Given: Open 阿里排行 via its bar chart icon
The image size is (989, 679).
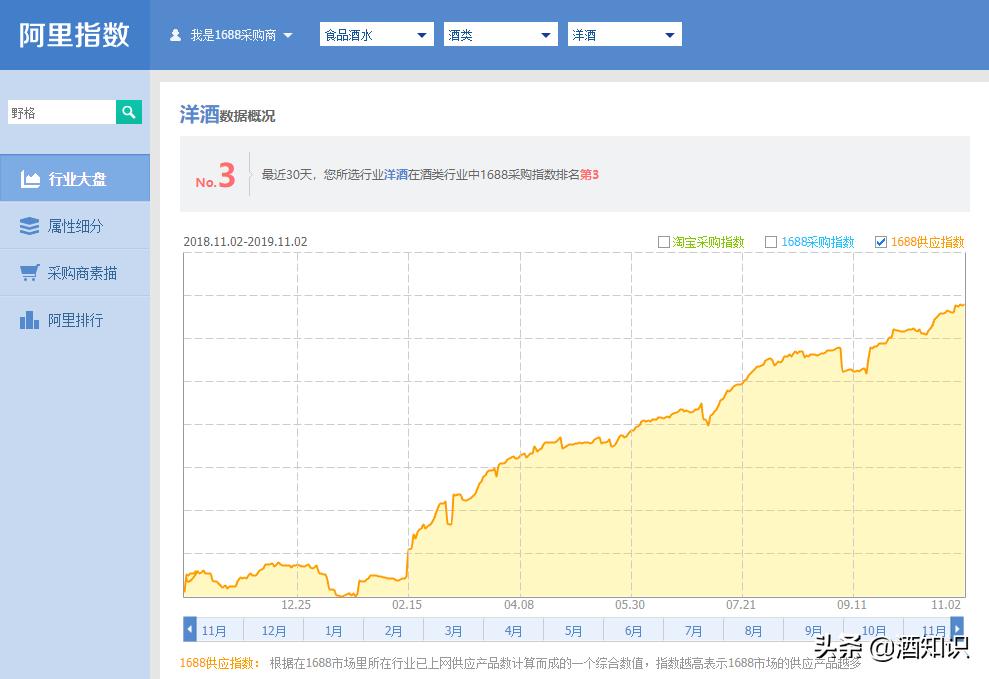Looking at the screenshot, I should tap(31, 321).
